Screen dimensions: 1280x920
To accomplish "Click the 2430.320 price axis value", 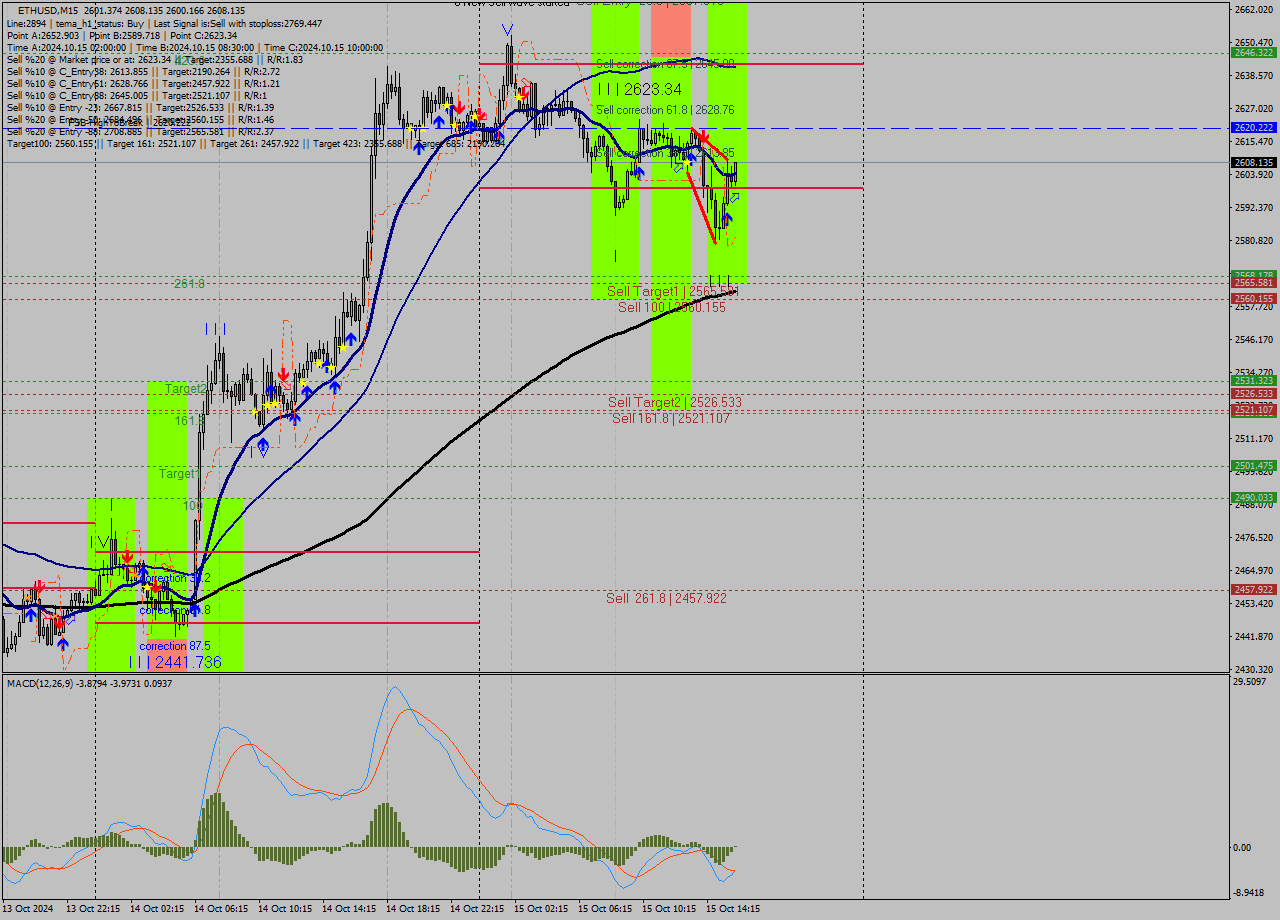I will point(1254,669).
